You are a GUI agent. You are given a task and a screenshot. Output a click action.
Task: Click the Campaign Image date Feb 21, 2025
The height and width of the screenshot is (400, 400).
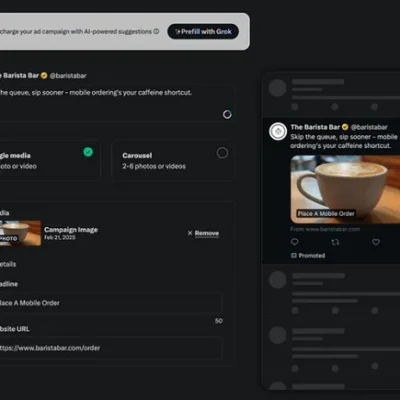point(60,237)
